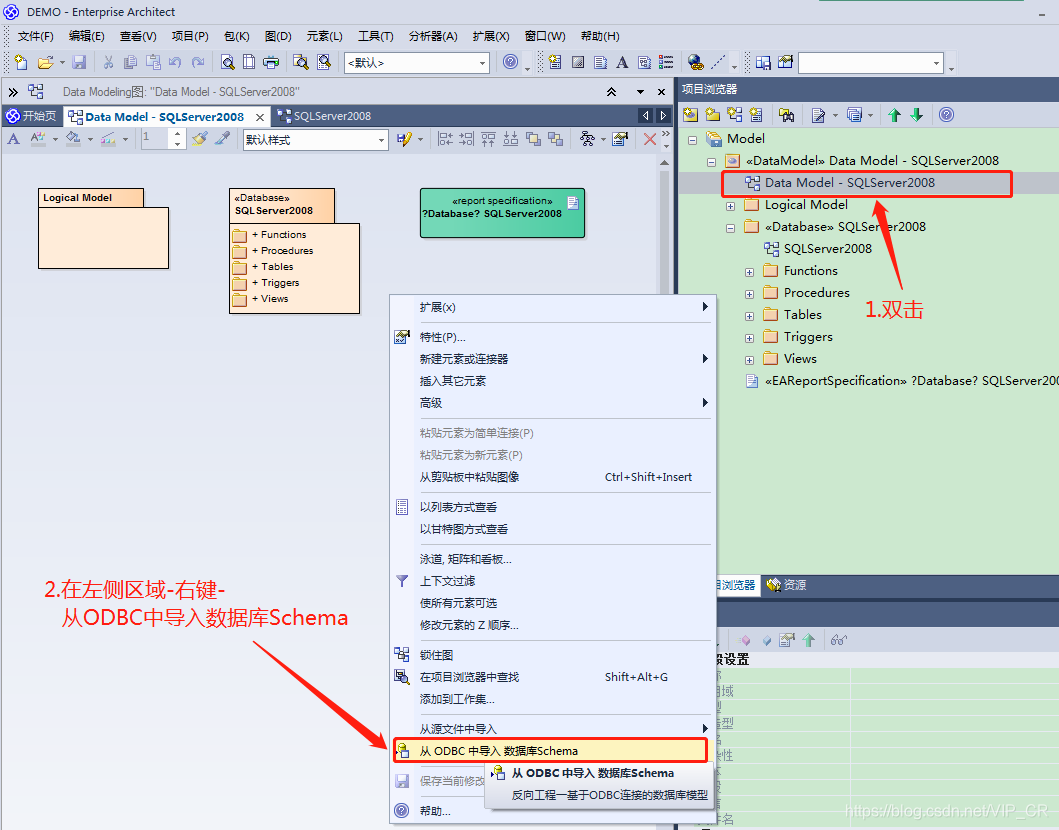Click the Print printer icon
This screenshot has height=830, width=1059.
271,63
